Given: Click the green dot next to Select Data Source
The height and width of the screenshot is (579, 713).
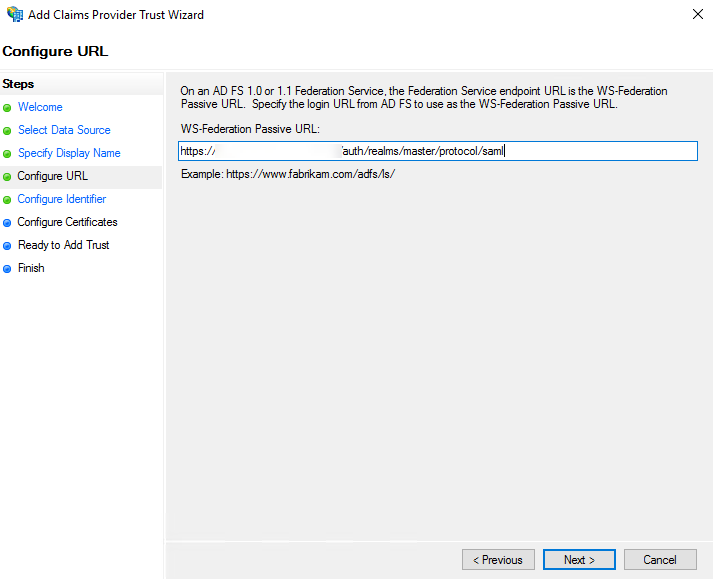Looking at the screenshot, I should pos(8,130).
